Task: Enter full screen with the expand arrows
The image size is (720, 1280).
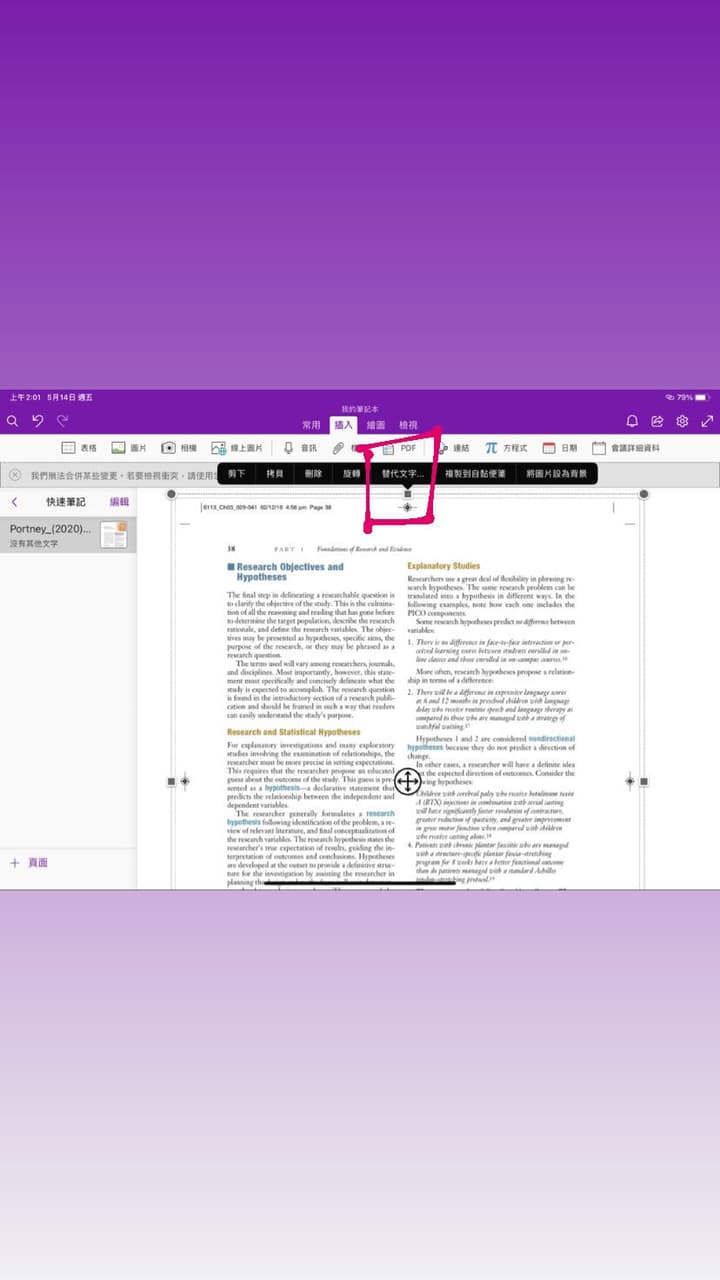Action: 707,422
